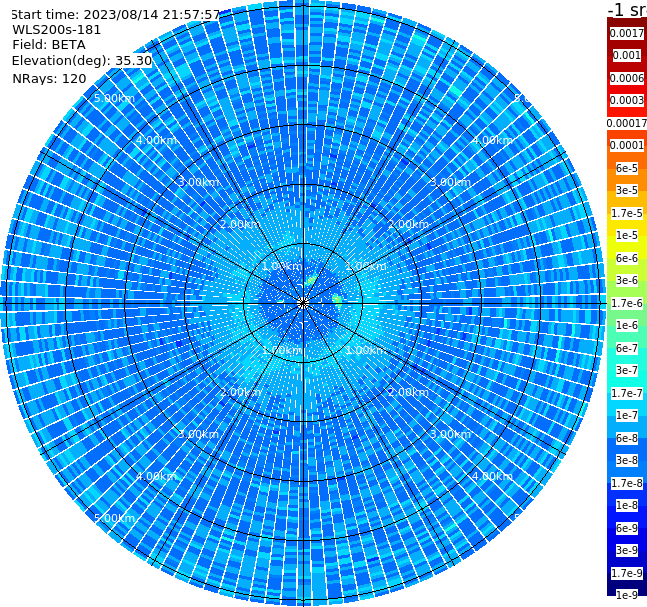The height and width of the screenshot is (607, 647).
Task: Click the 1e-5 colorbar tick label
Action: [x=627, y=235]
